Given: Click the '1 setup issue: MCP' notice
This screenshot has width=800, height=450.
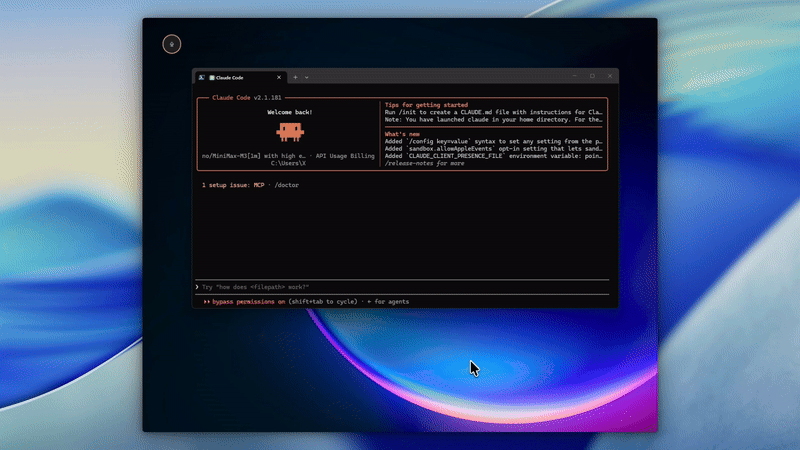Looking at the screenshot, I should point(233,185).
